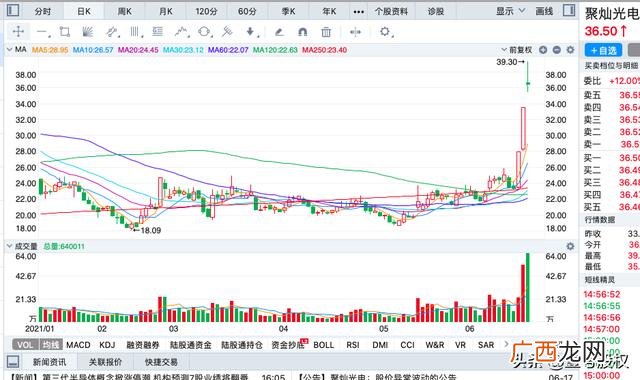
Task: Open drawing toolbar settings gear
Action: click(x=385, y=31)
